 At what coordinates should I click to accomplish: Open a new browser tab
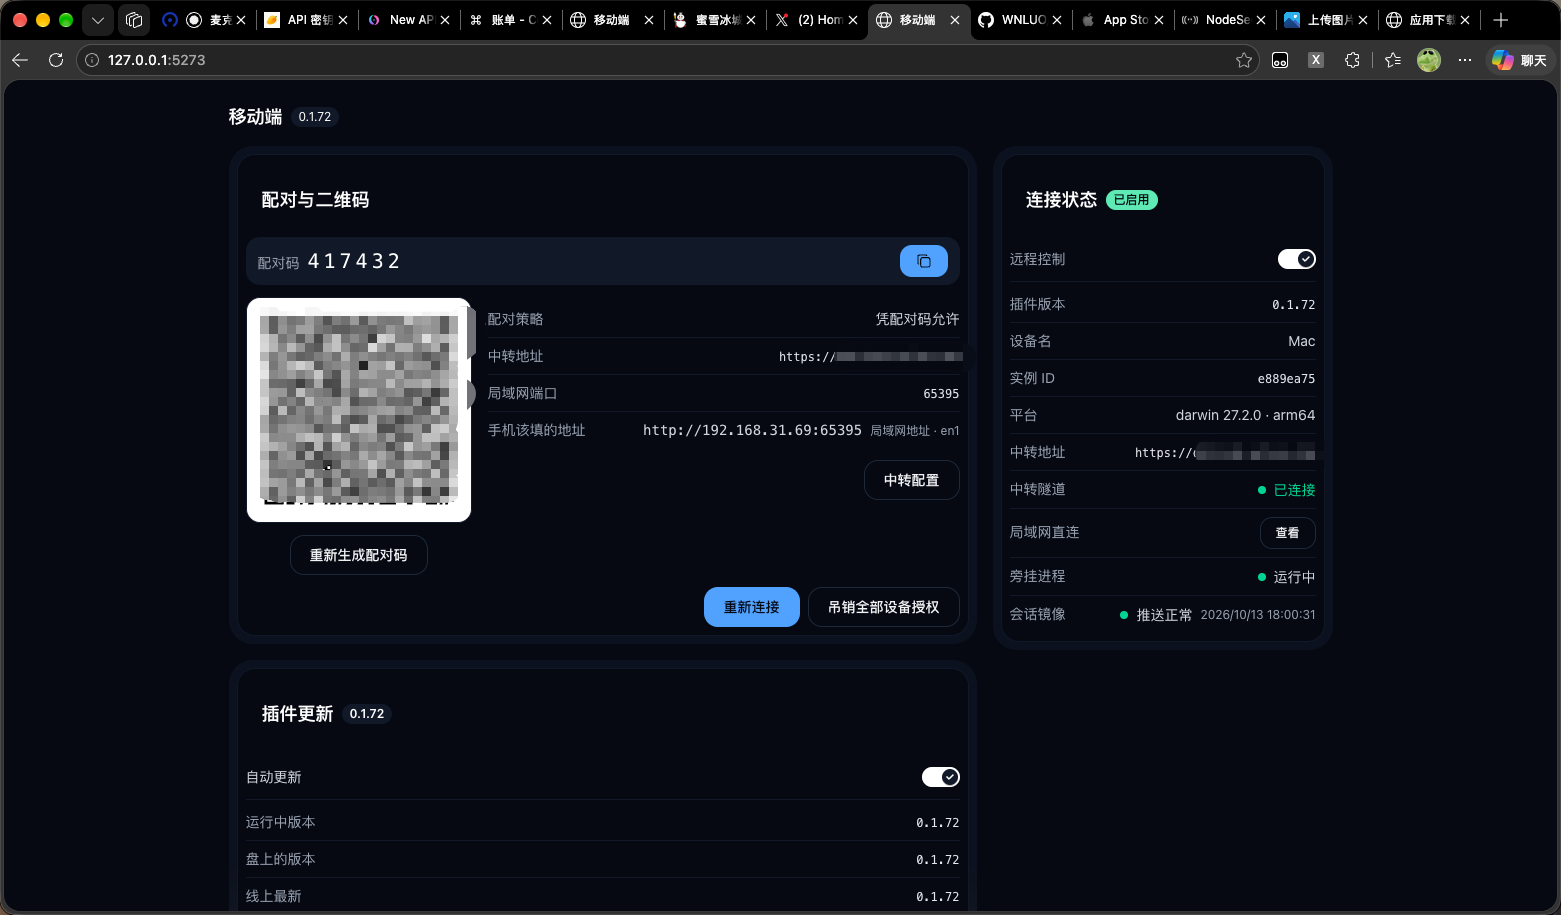(1500, 20)
